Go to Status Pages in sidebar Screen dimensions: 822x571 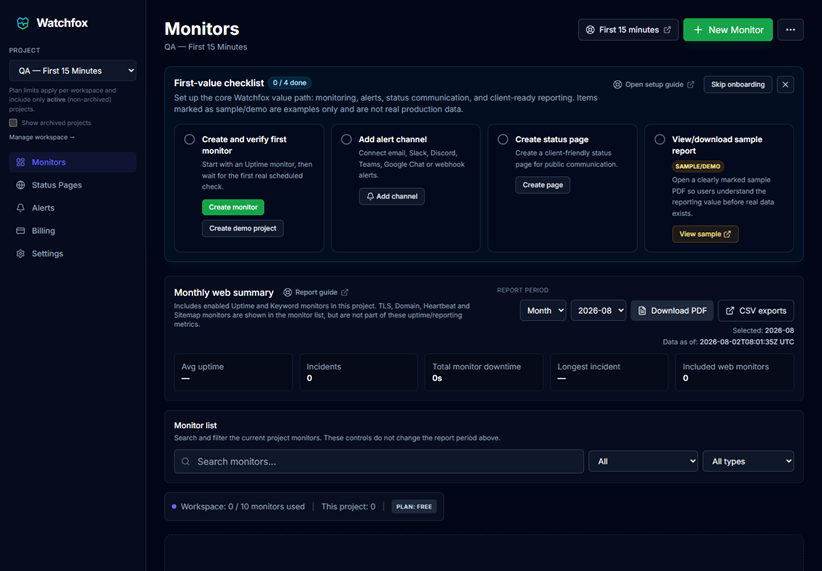tap(73, 185)
